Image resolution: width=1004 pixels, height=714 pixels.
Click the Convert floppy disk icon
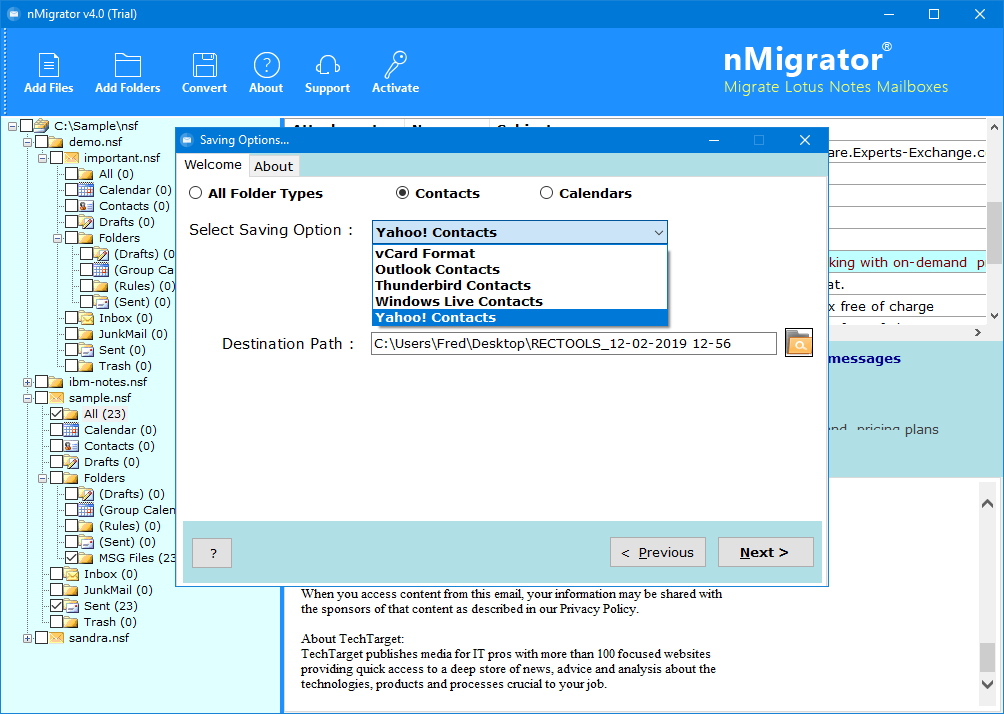click(204, 65)
